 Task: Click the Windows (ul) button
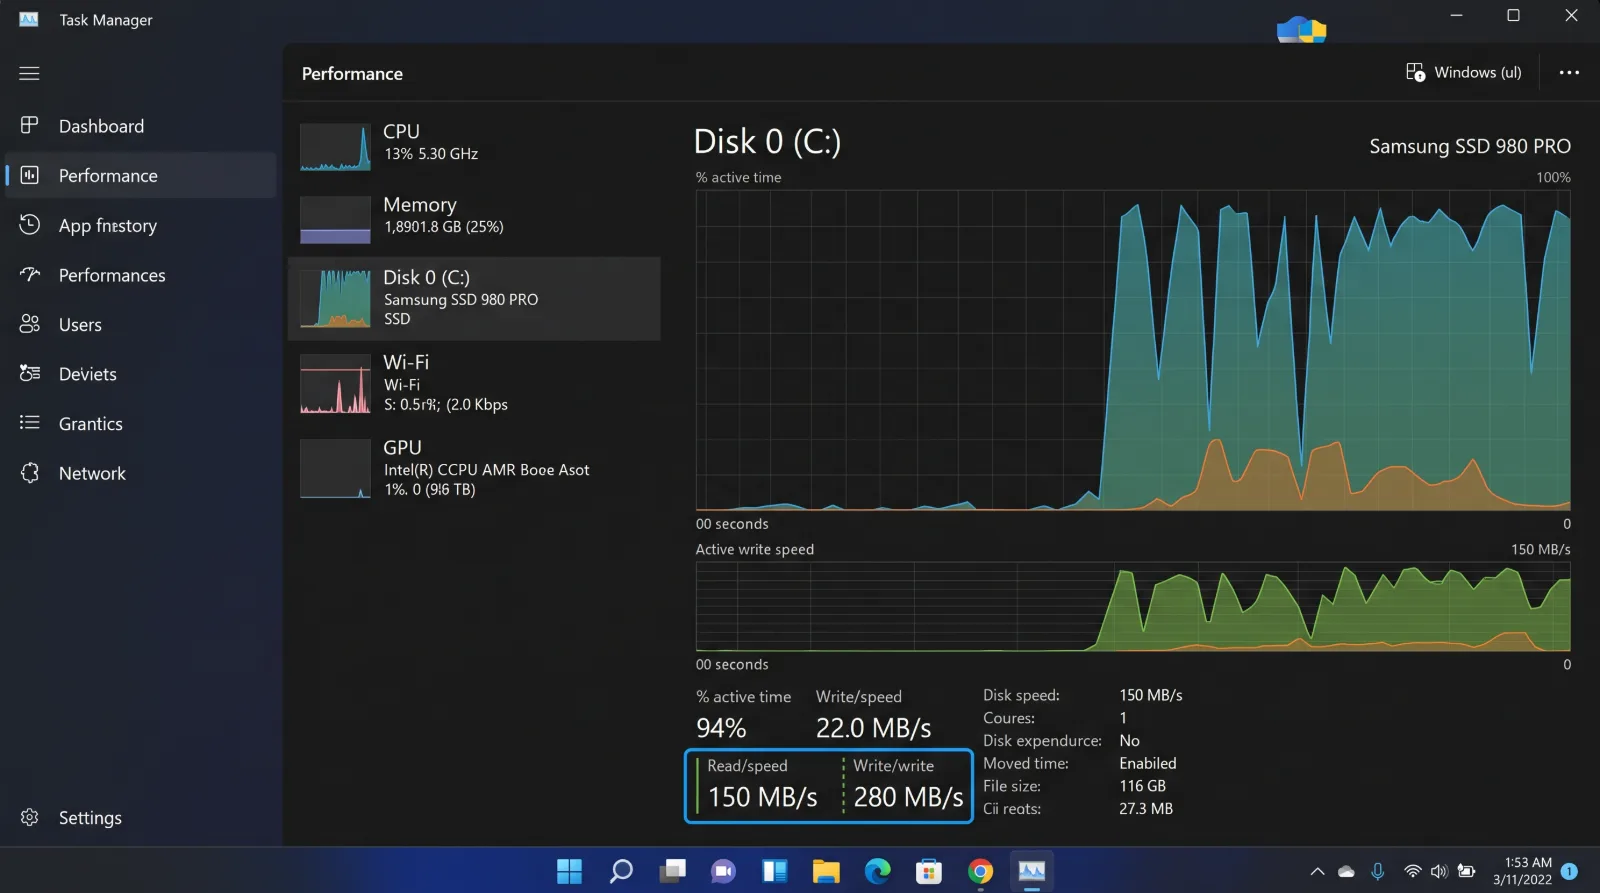coord(1463,72)
